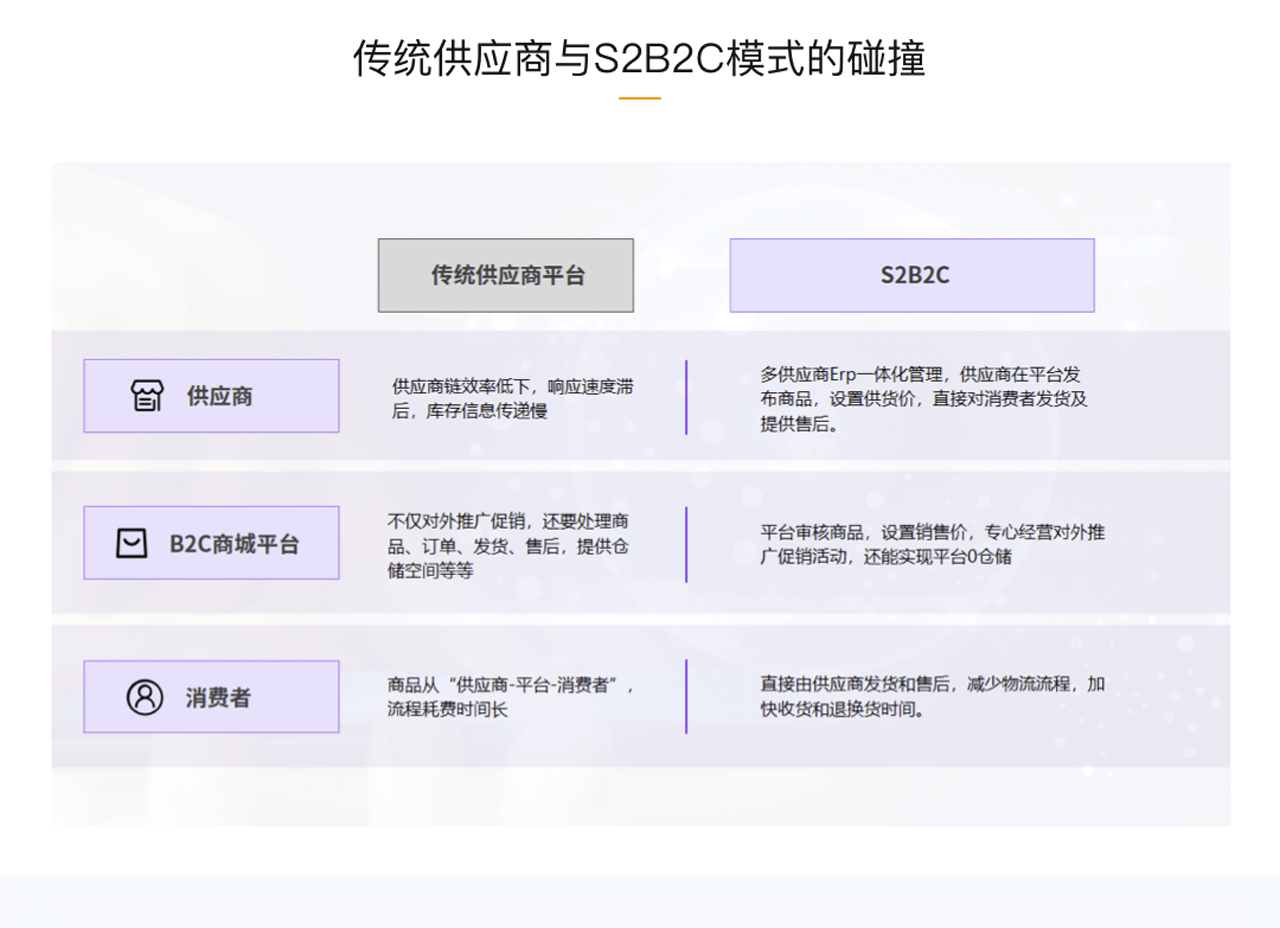
Task: Click the 供应商 row label text
Action: (x=220, y=396)
